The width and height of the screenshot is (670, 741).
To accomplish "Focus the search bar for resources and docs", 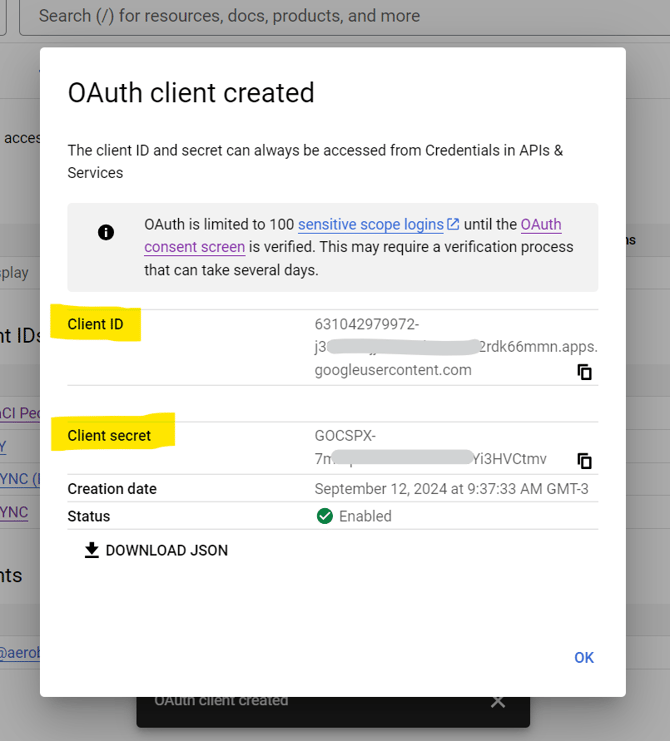I will (300, 16).
